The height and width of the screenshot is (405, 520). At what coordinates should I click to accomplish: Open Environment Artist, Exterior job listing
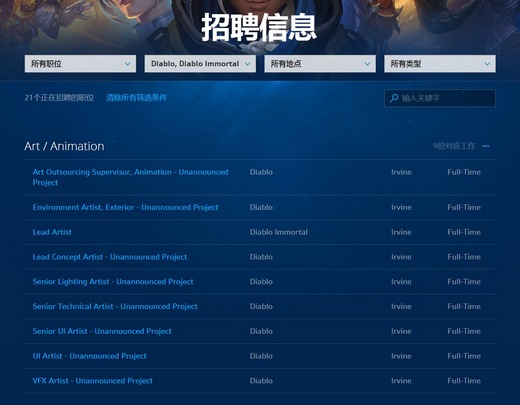tap(125, 207)
